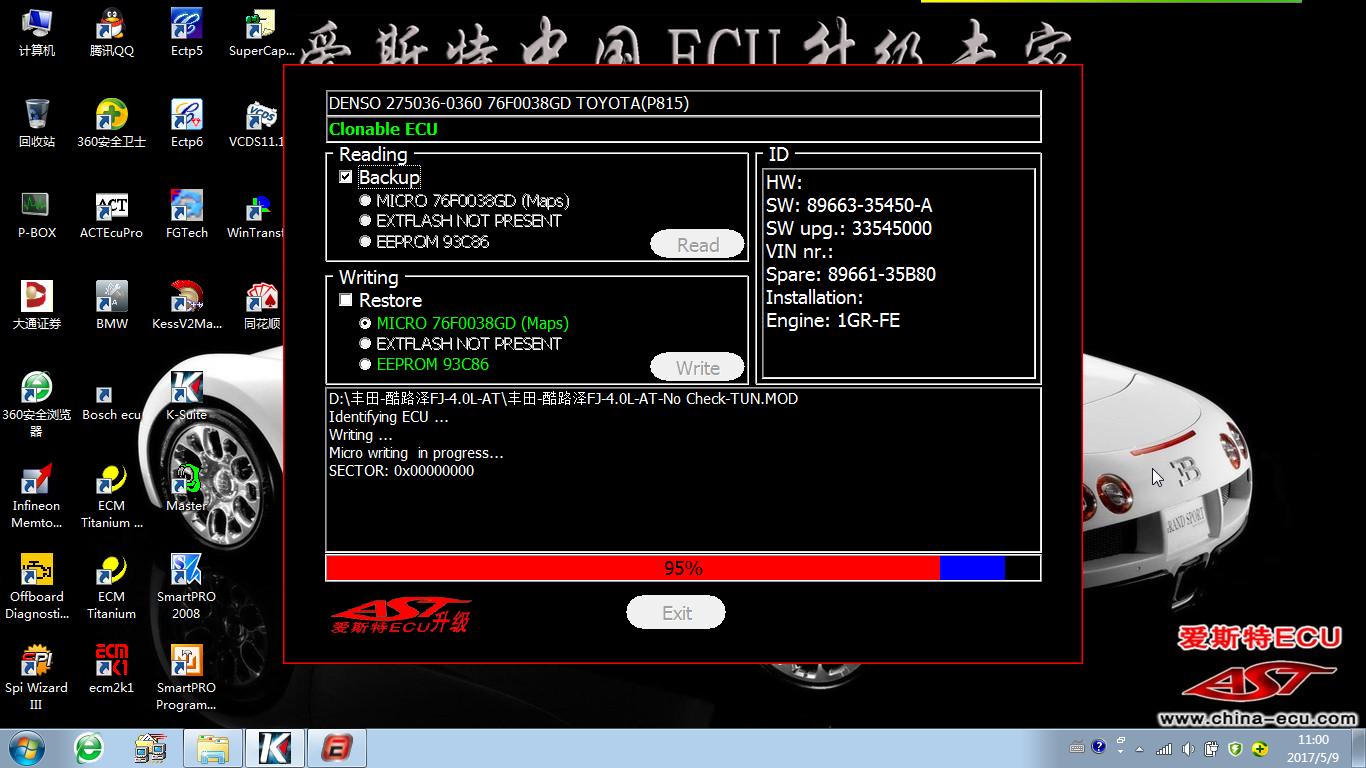1366x768 pixels.
Task: Select Reading EEPROM 93C86 radio
Action: (x=365, y=241)
